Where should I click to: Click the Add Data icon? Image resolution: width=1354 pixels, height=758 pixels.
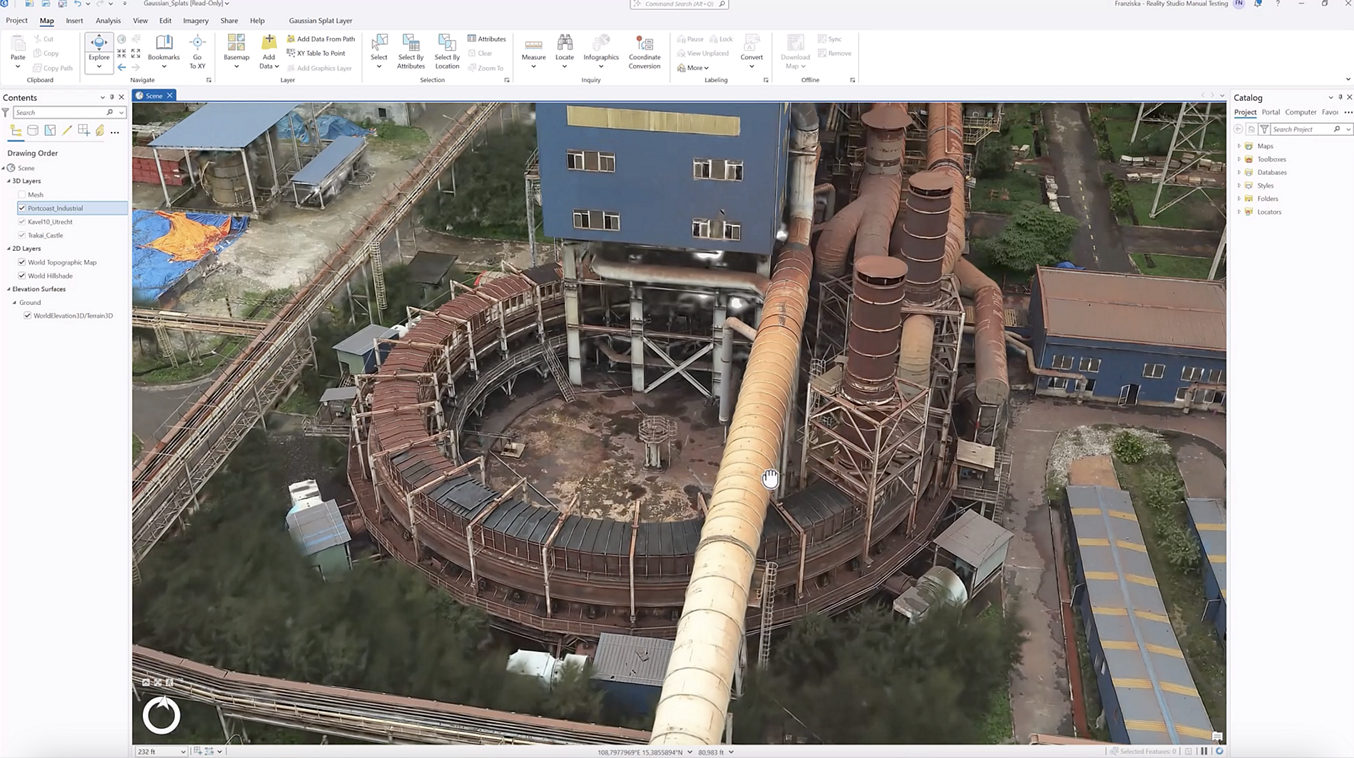(268, 44)
